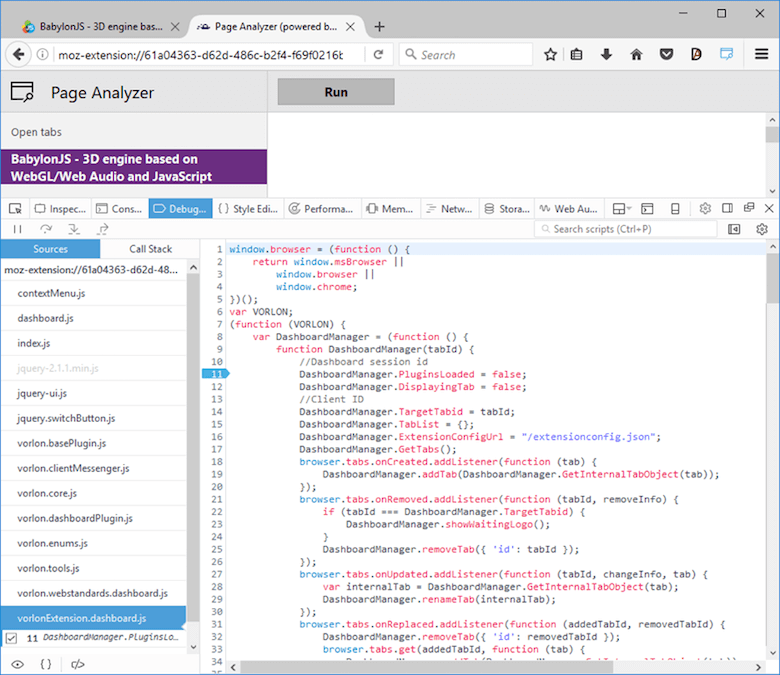780x675 pixels.
Task: Click the Run button
Action: pos(336,92)
